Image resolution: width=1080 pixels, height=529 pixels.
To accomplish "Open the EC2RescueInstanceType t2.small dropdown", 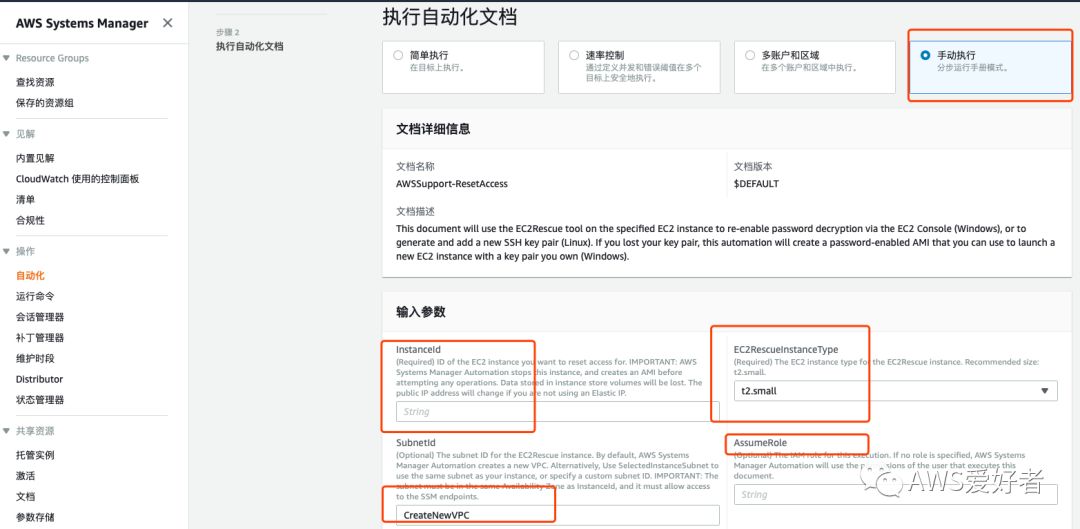I will tap(895, 391).
